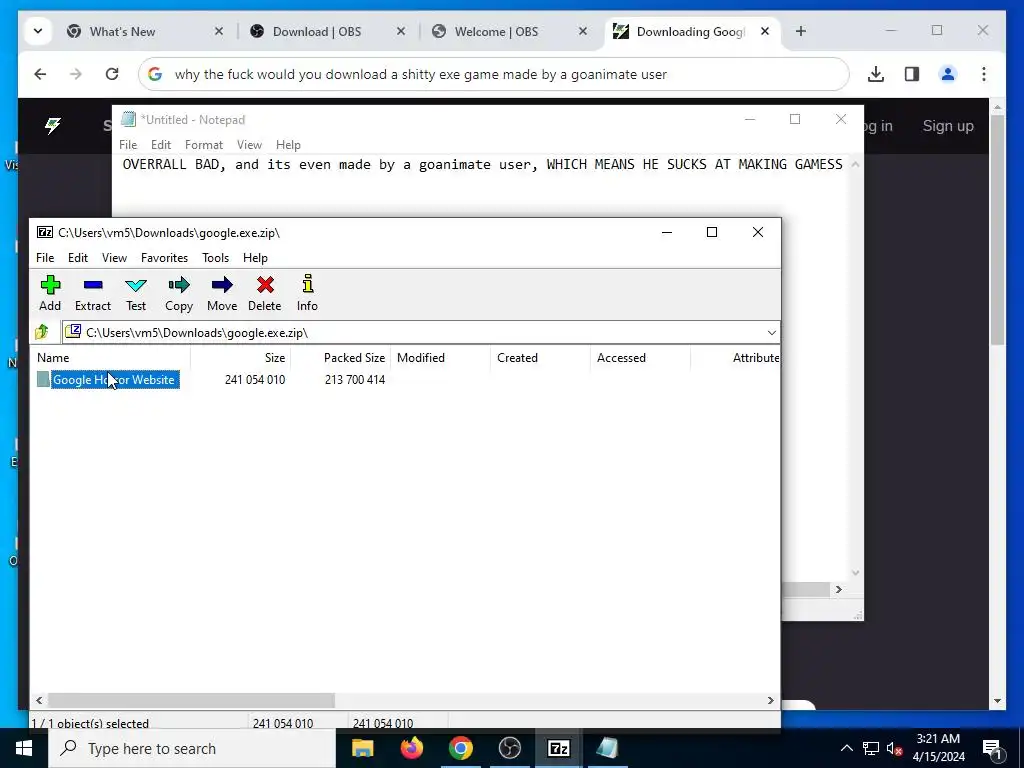Open the 7-Zip Help menu
Viewport: 1024px width, 768px height.
coord(255,258)
